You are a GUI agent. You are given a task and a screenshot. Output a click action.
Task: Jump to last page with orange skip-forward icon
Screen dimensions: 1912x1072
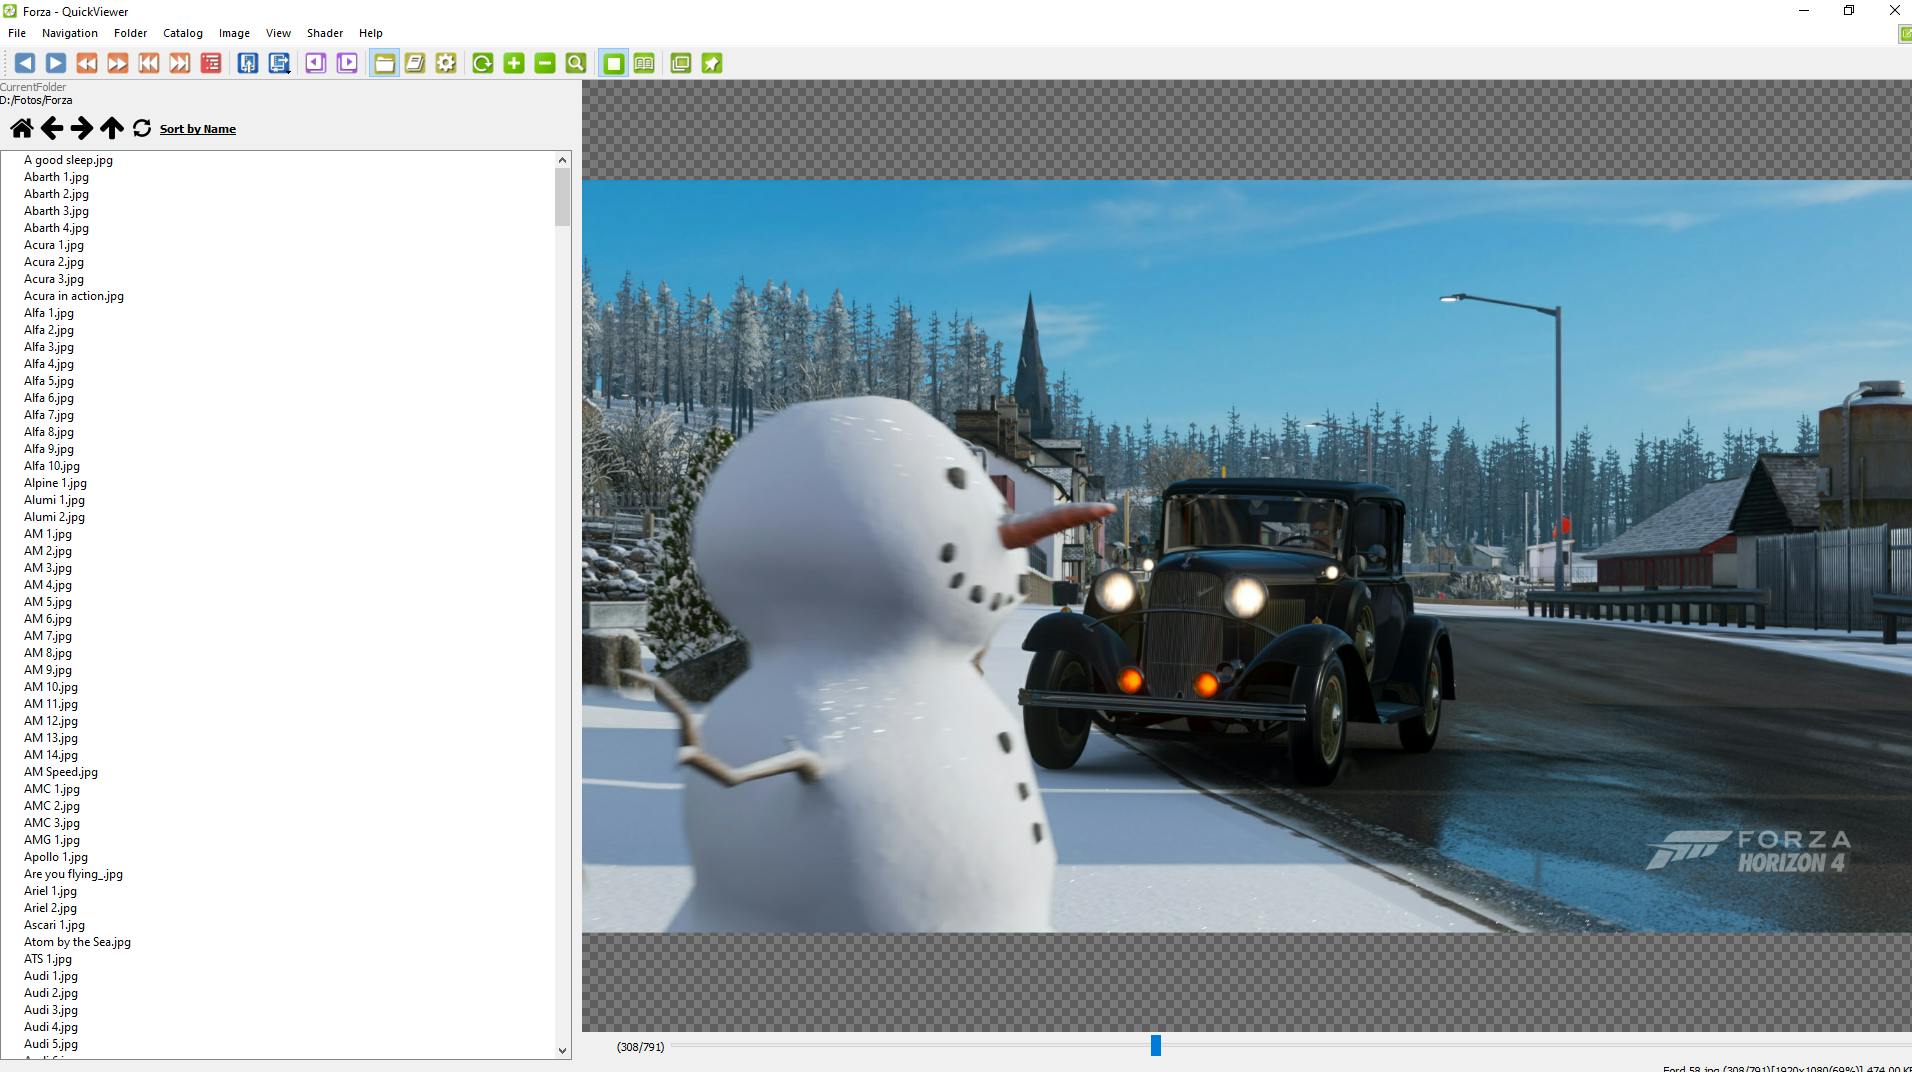click(180, 63)
